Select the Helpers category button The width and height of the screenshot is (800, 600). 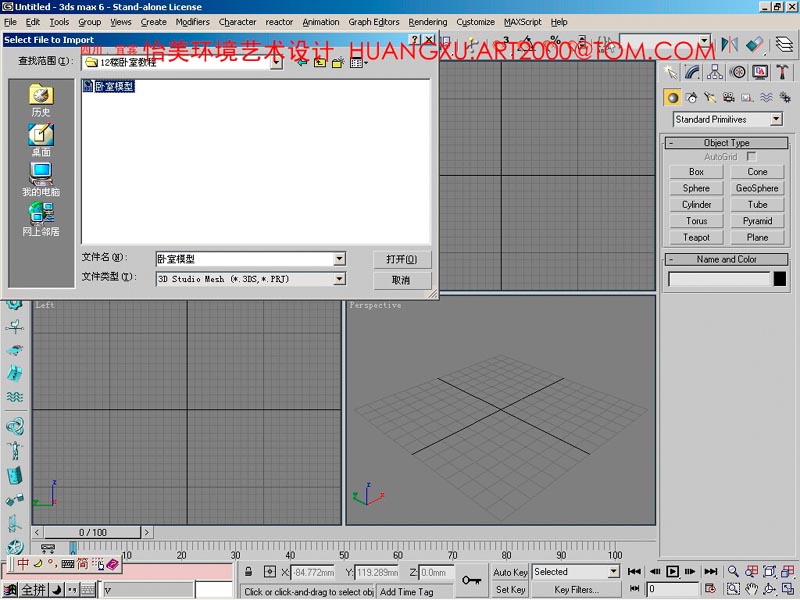point(747,97)
